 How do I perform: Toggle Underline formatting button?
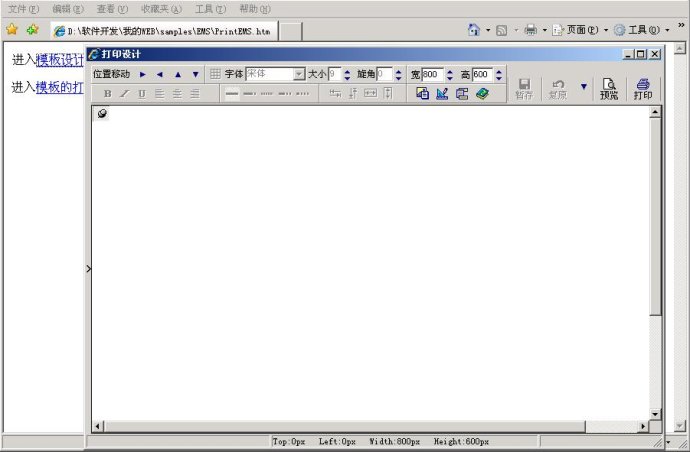point(141,94)
